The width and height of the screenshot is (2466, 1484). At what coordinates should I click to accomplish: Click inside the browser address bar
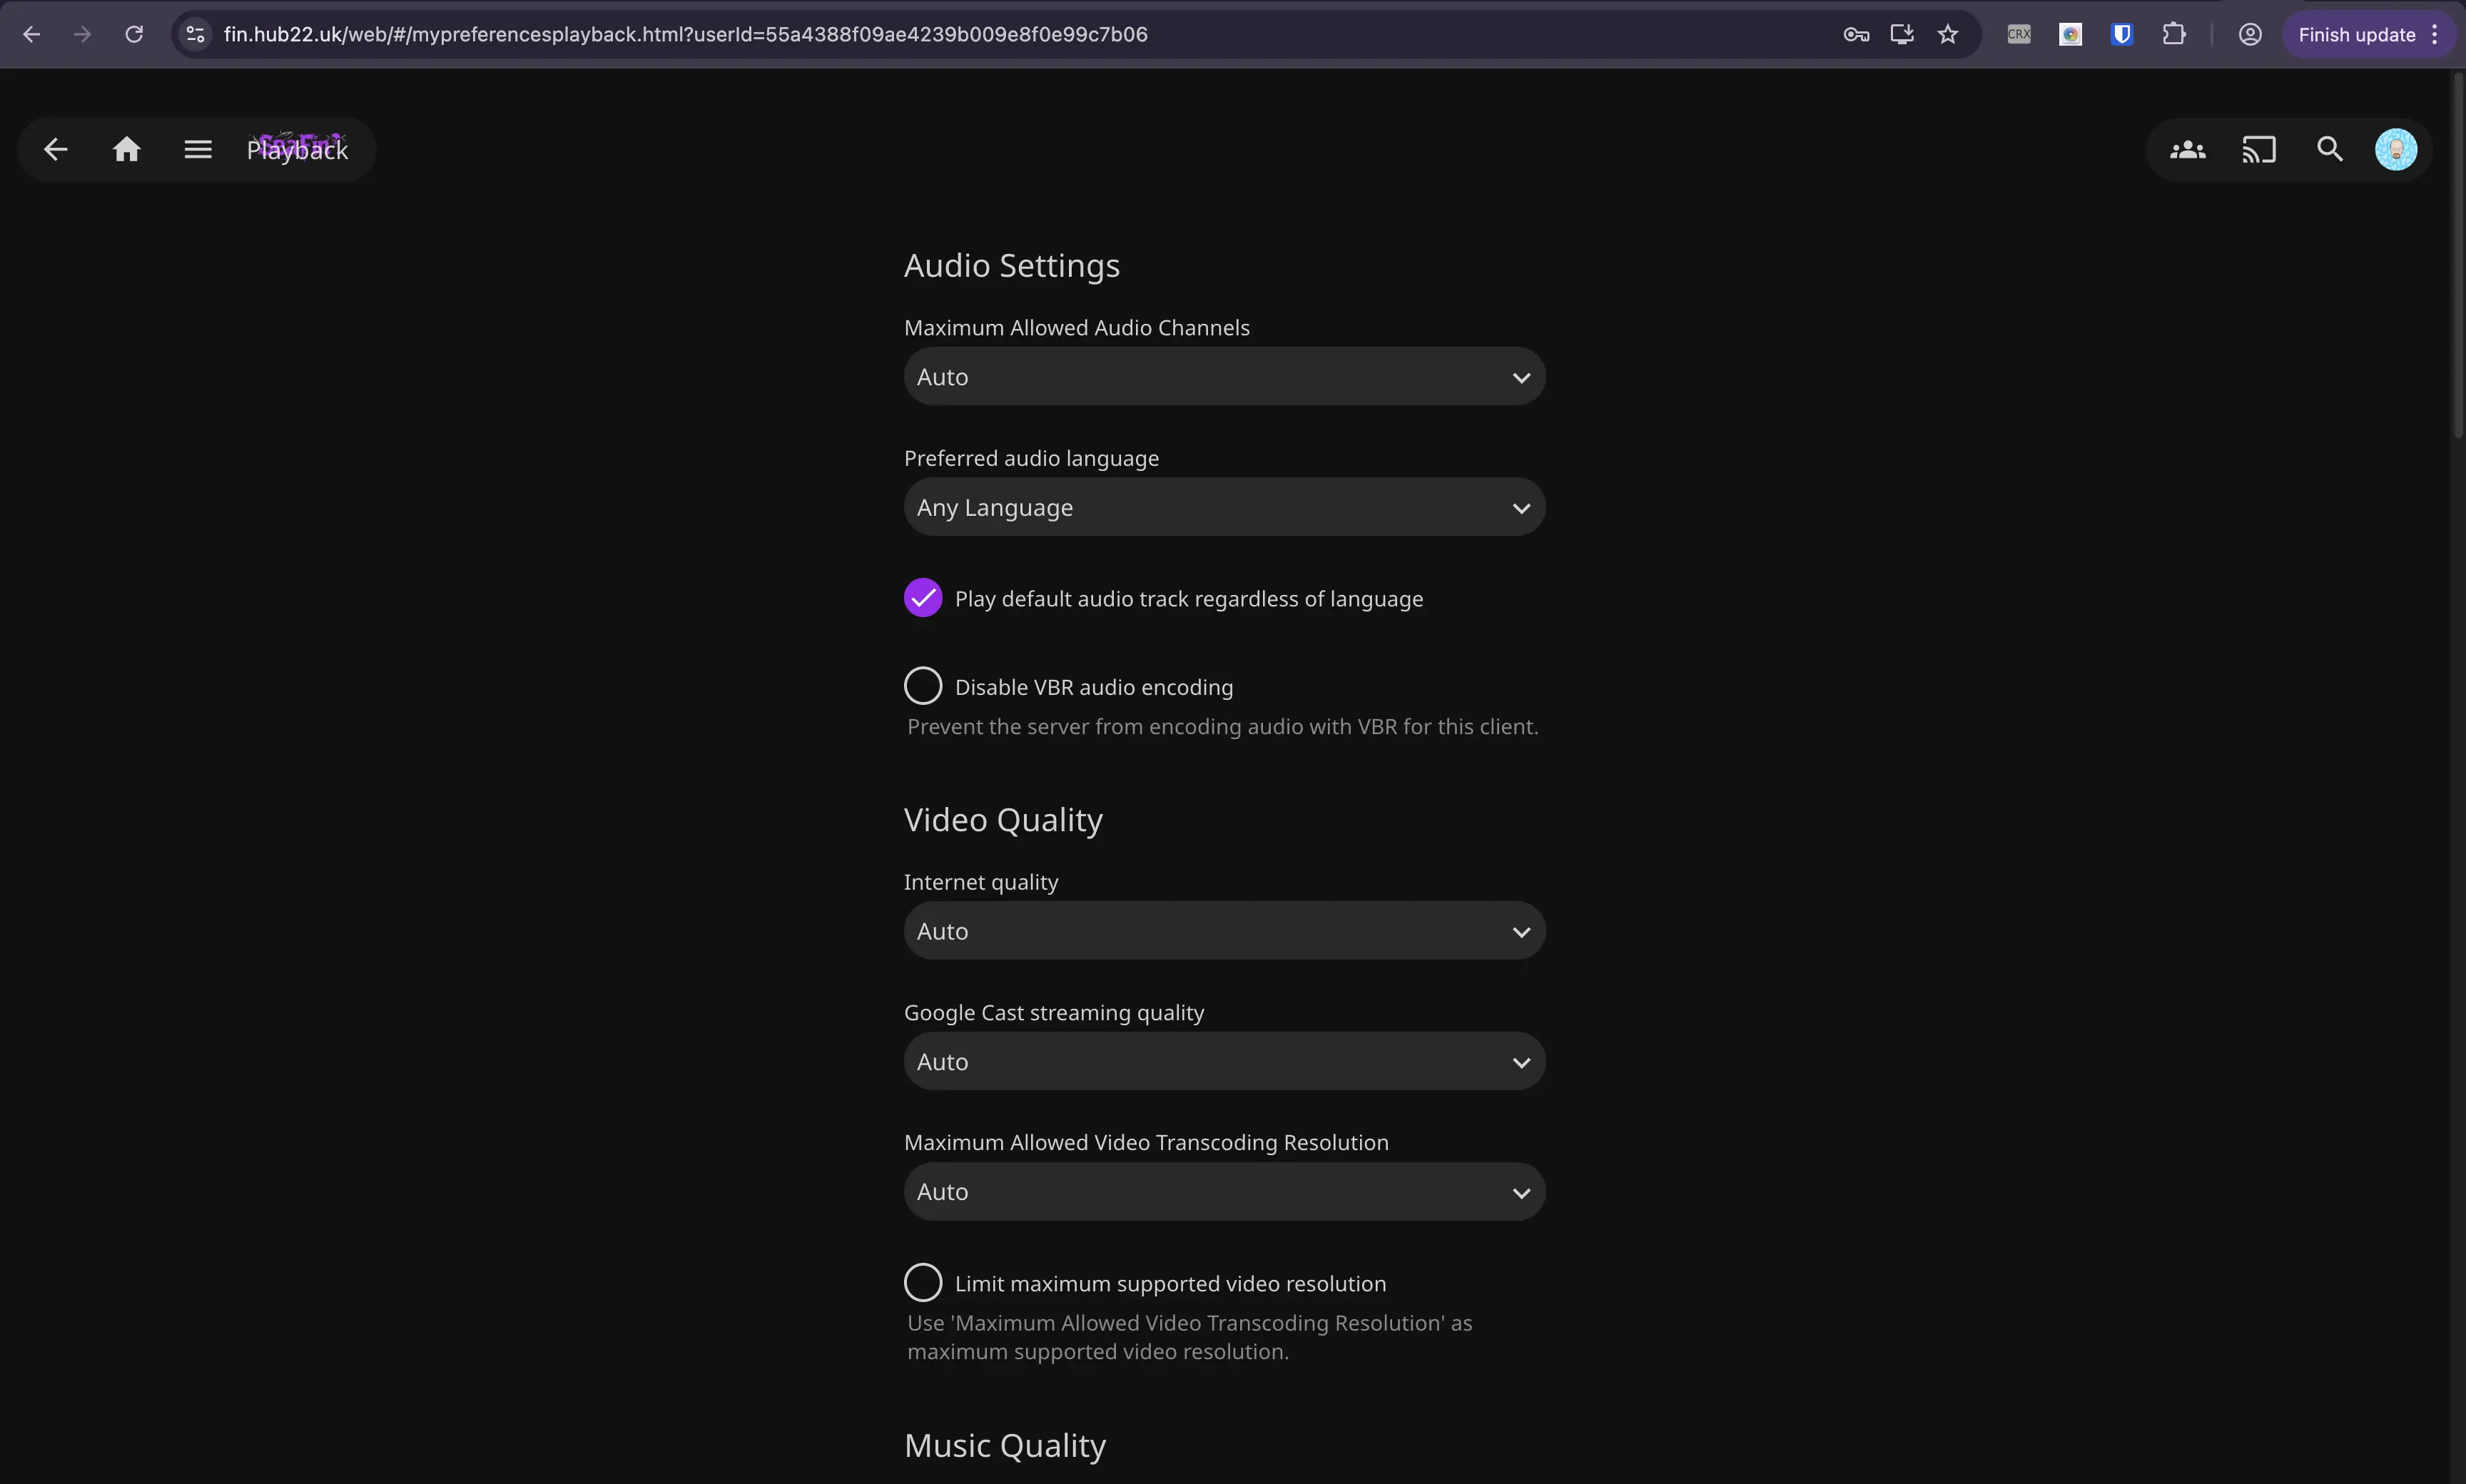pos(700,33)
